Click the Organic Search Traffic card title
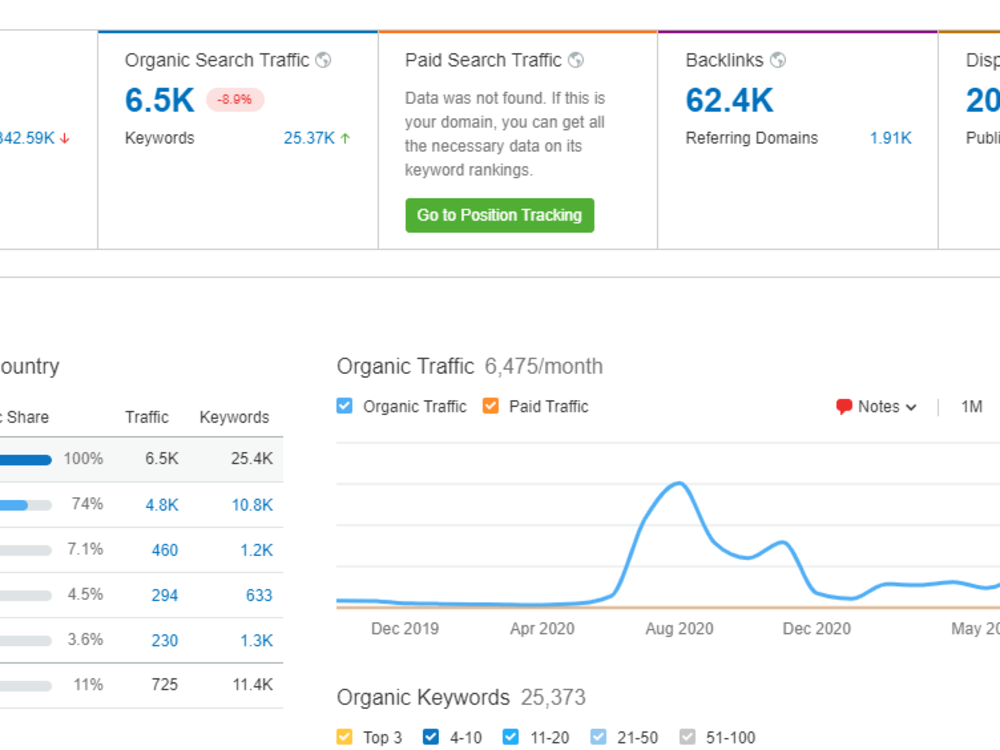The image size is (1000, 750). (x=217, y=60)
